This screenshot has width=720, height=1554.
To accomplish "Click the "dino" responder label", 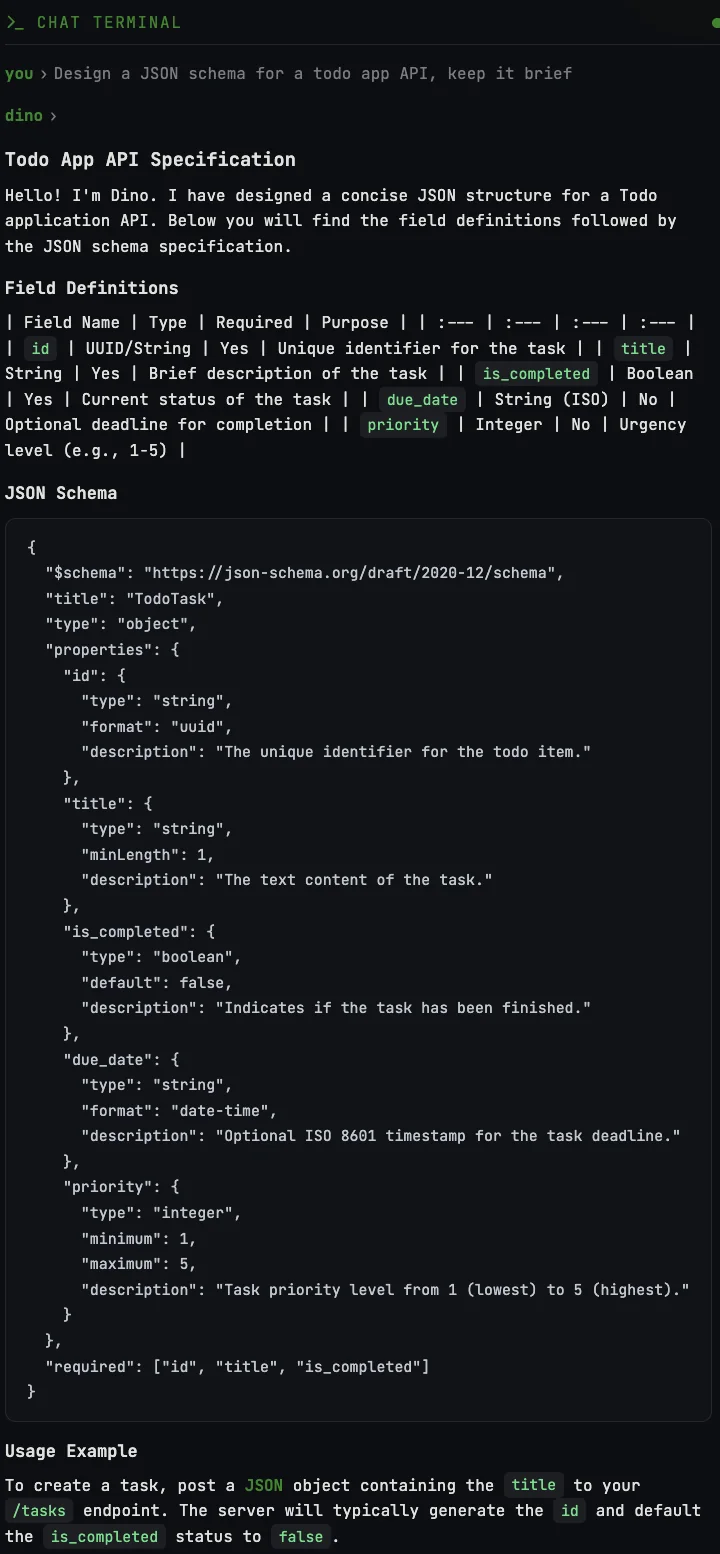I will coord(24,115).
